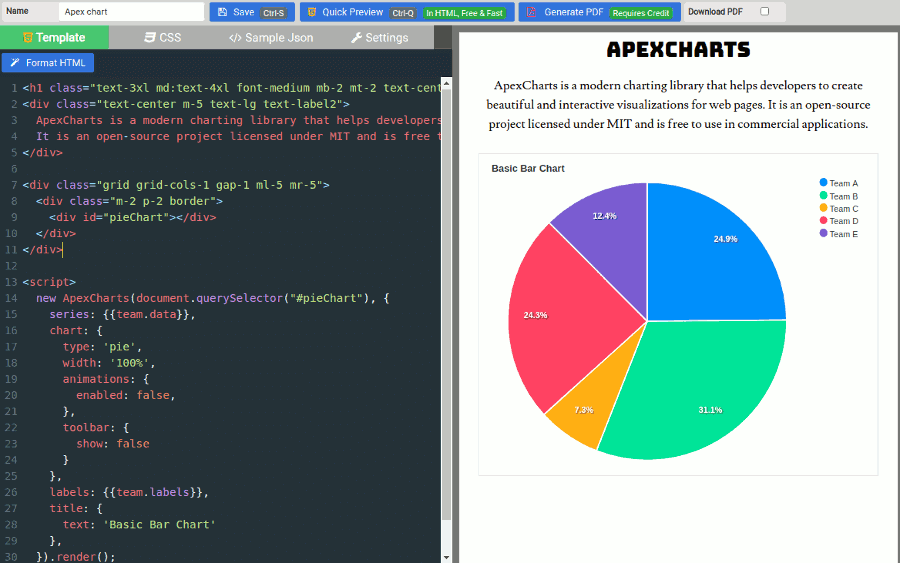Viewport: 900px width, 563px height.
Task: Click code line 9 with id="pieChart"
Action: (x=133, y=218)
